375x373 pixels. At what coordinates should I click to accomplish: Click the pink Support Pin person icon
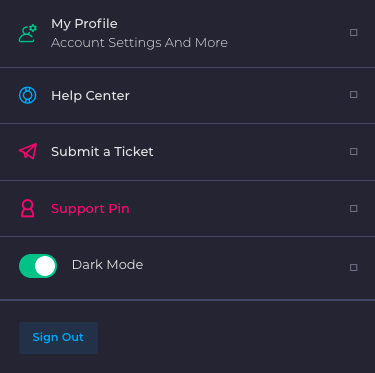click(x=28, y=209)
